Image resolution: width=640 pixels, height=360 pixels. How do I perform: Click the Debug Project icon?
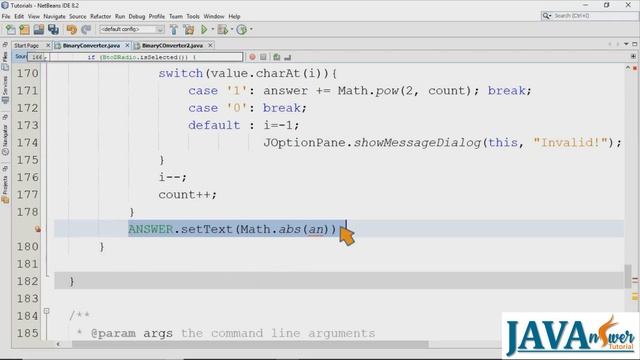click(x=223, y=29)
